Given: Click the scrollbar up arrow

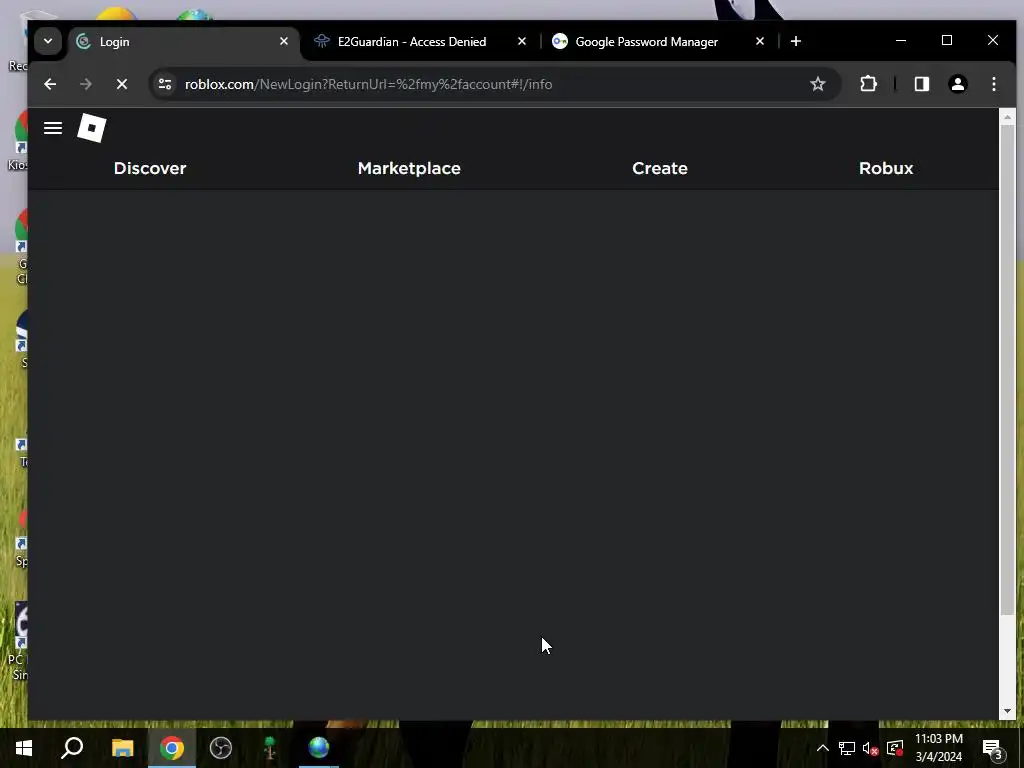Looking at the screenshot, I should pos(1007,118).
